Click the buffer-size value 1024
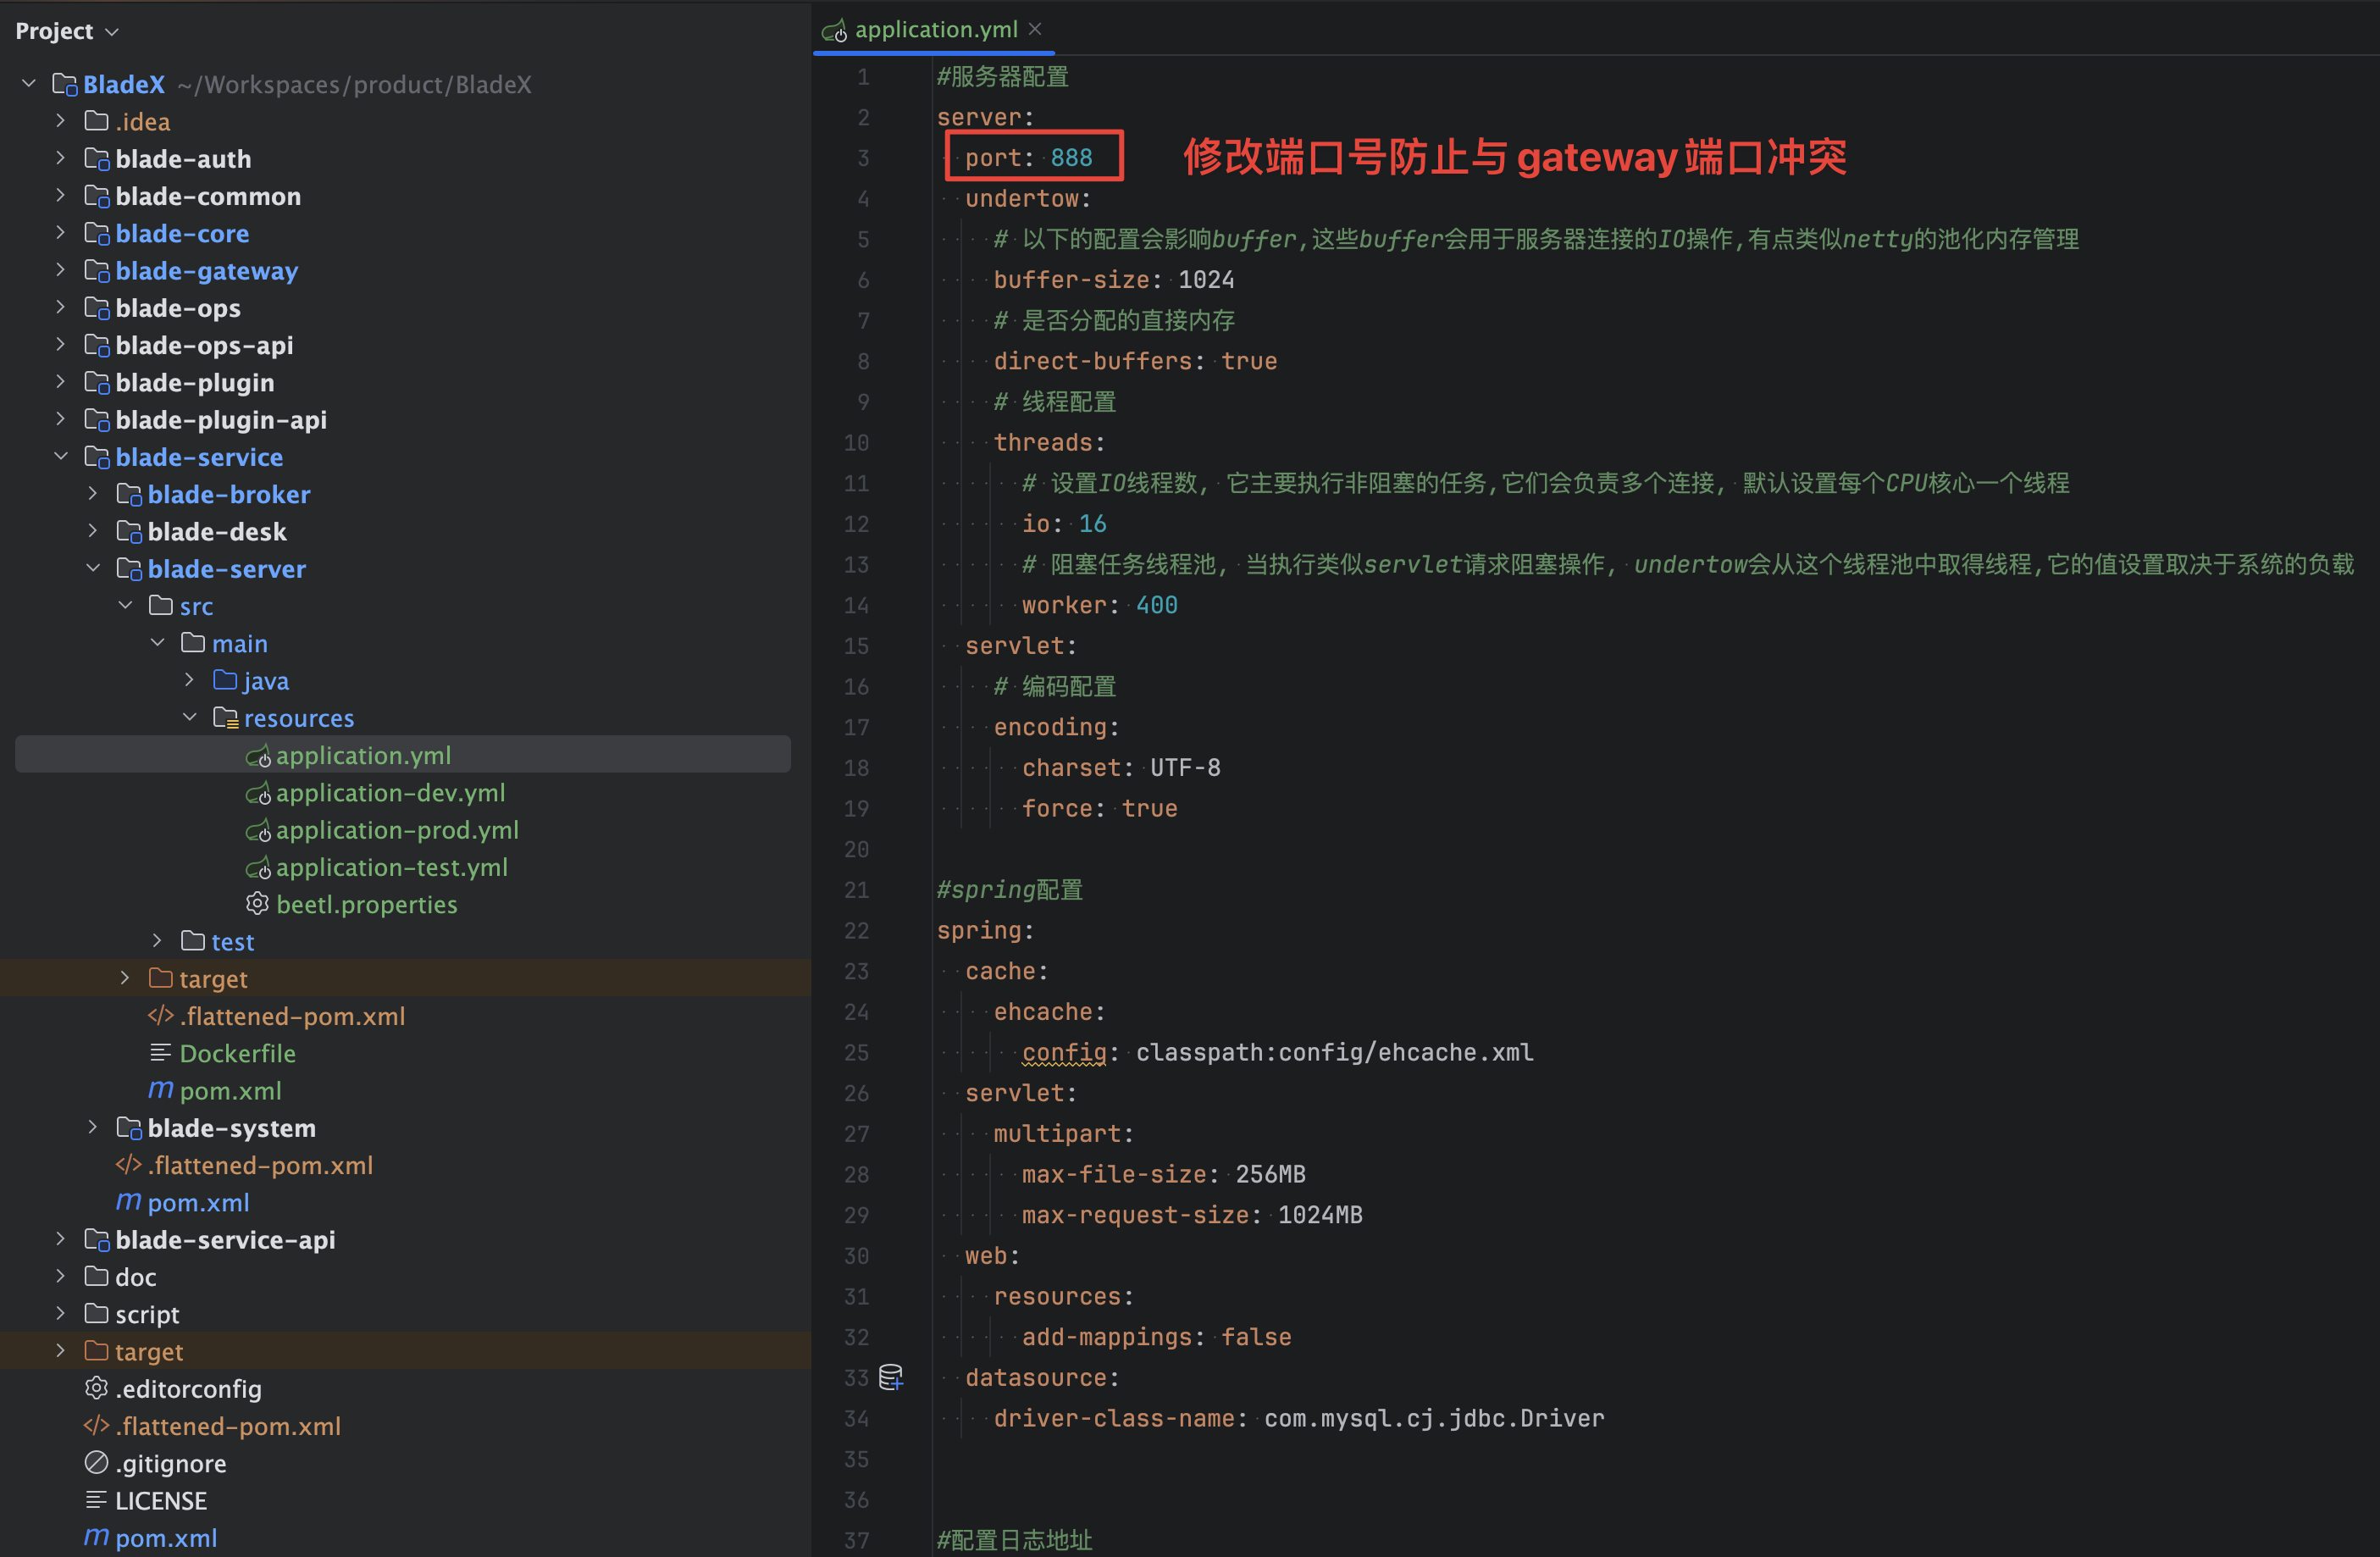Viewport: 2380px width, 1557px height. pyautogui.click(x=1206, y=280)
